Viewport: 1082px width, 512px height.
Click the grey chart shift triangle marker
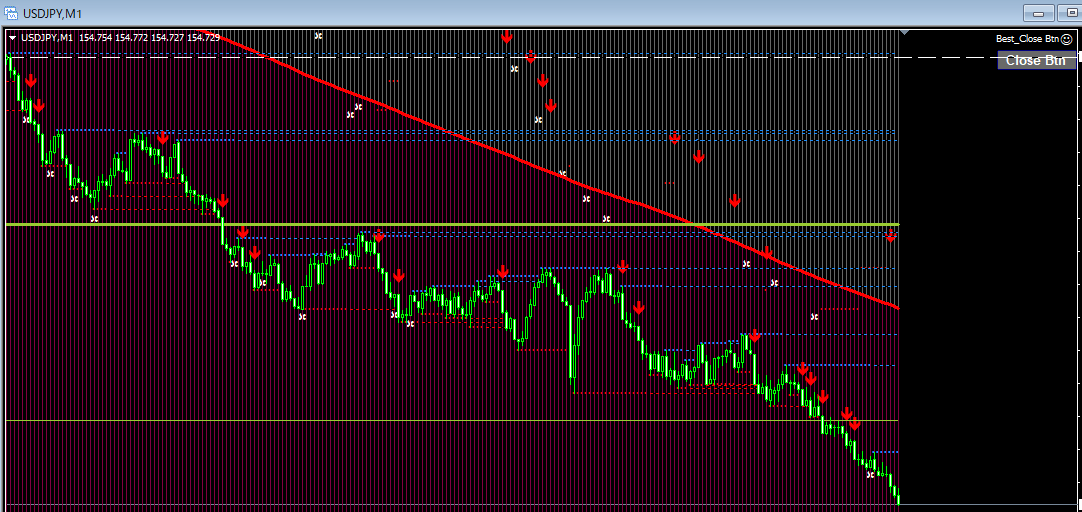pyautogui.click(x=905, y=32)
